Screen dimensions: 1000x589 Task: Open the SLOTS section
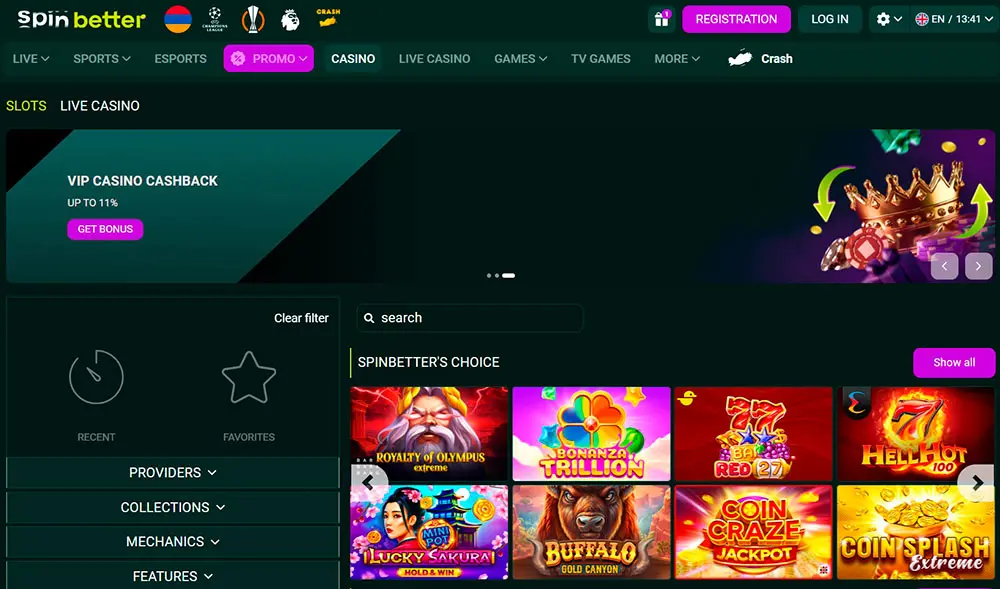(26, 105)
